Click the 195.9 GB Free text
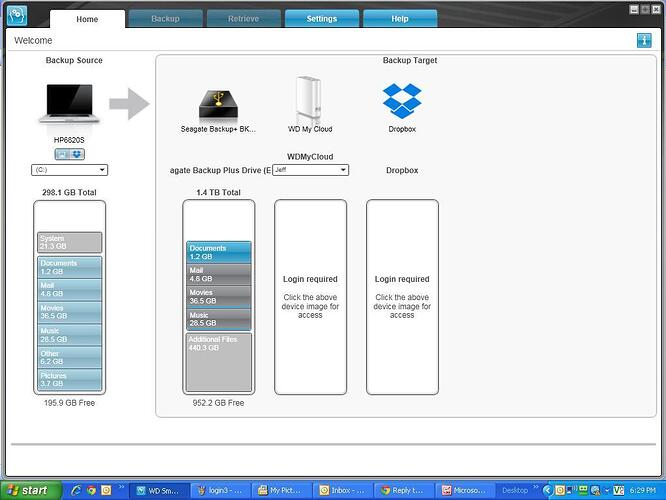666x500 pixels. click(69, 403)
